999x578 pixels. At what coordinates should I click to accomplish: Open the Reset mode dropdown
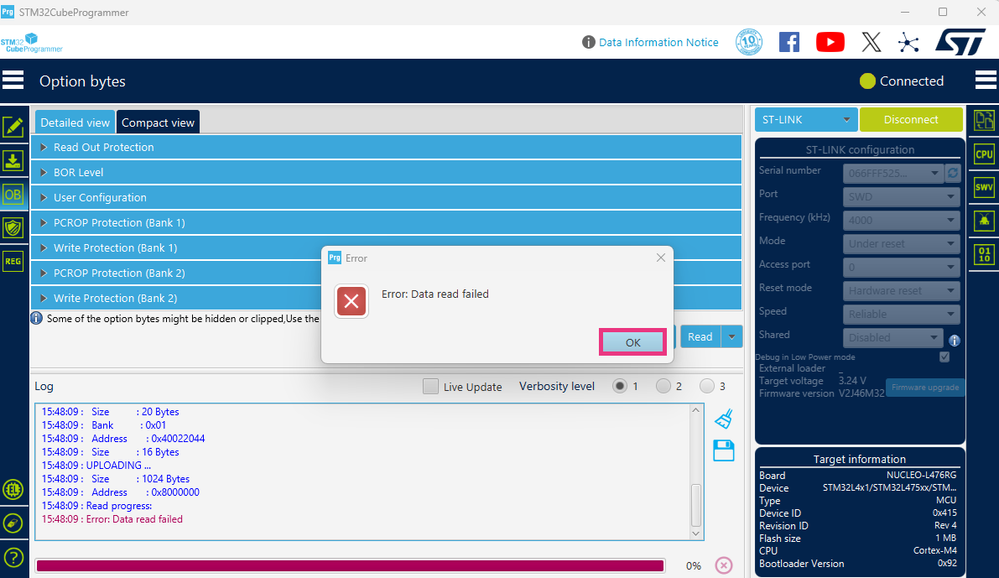tap(902, 291)
